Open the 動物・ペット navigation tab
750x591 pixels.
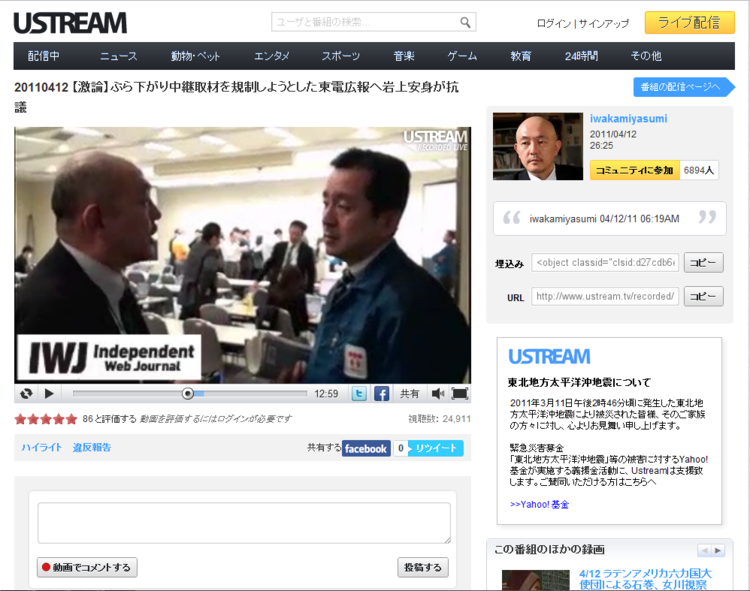[x=195, y=56]
